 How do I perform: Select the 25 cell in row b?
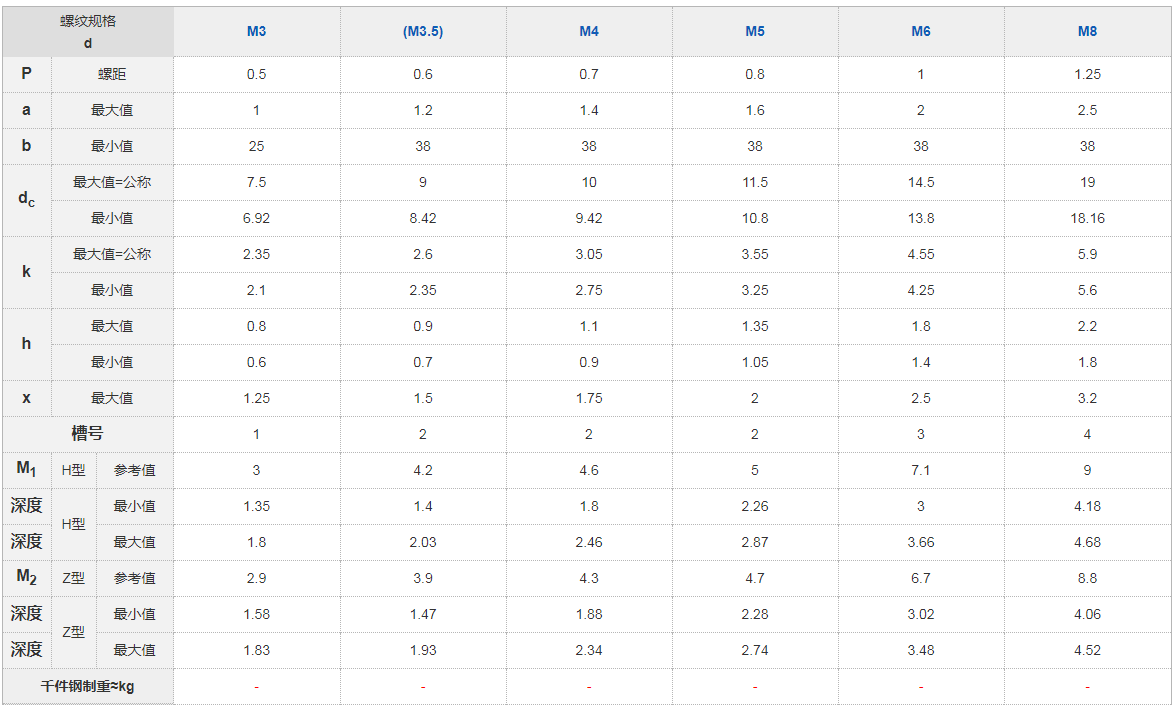pyautogui.click(x=256, y=146)
